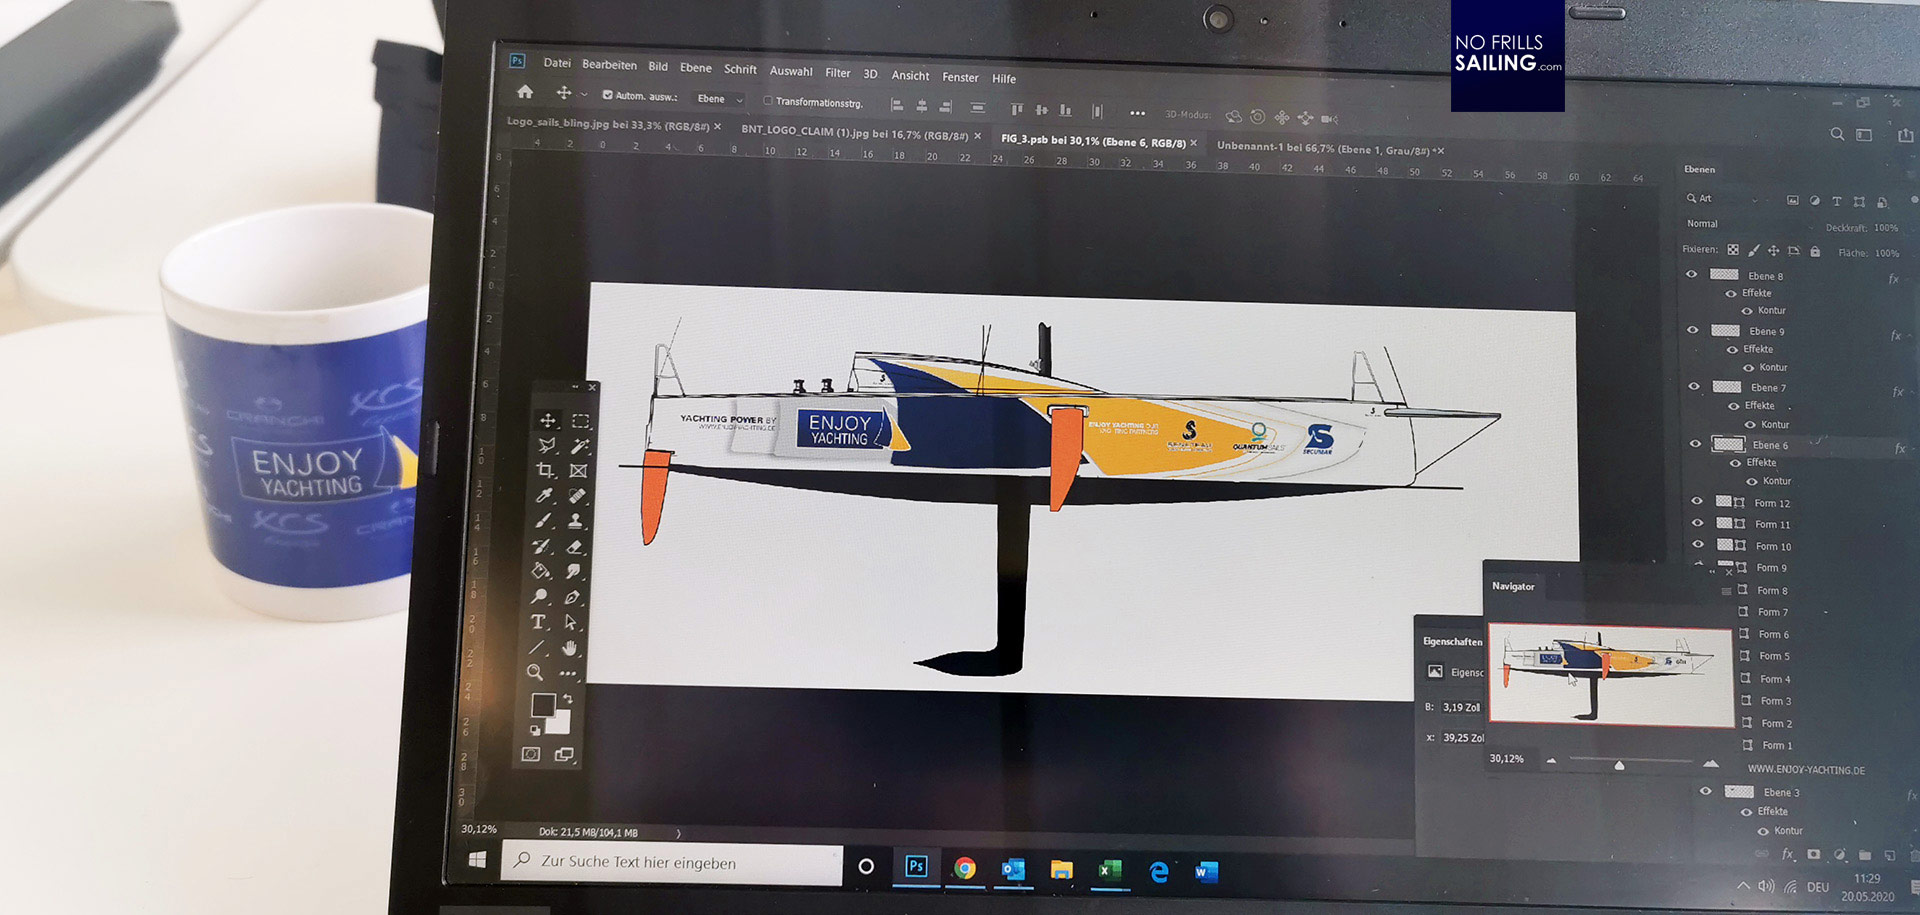
Task: Switch to the BNT_LOGO_CLAIM (1).jpg tab
Action: click(x=854, y=132)
